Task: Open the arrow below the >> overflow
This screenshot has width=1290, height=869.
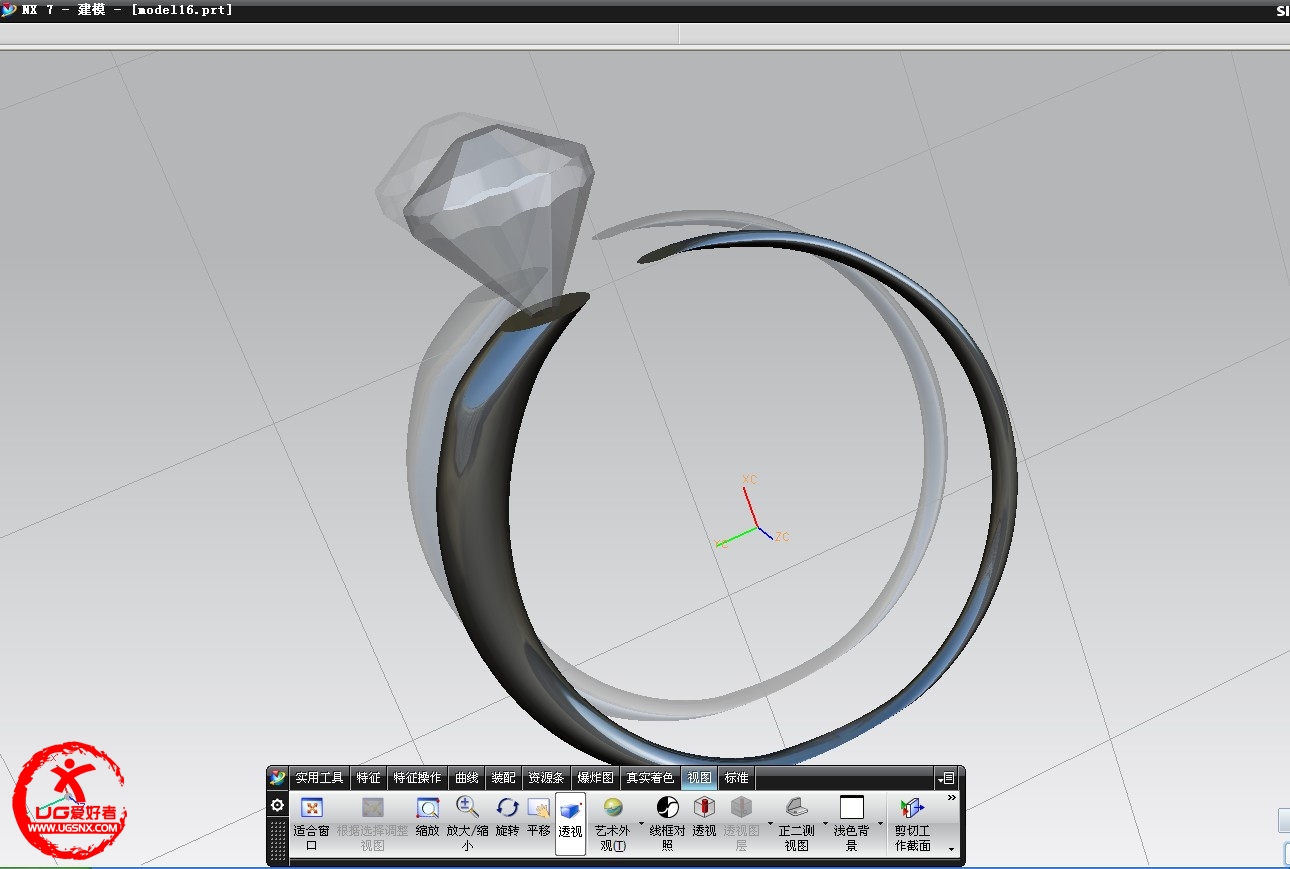Action: coord(952,849)
